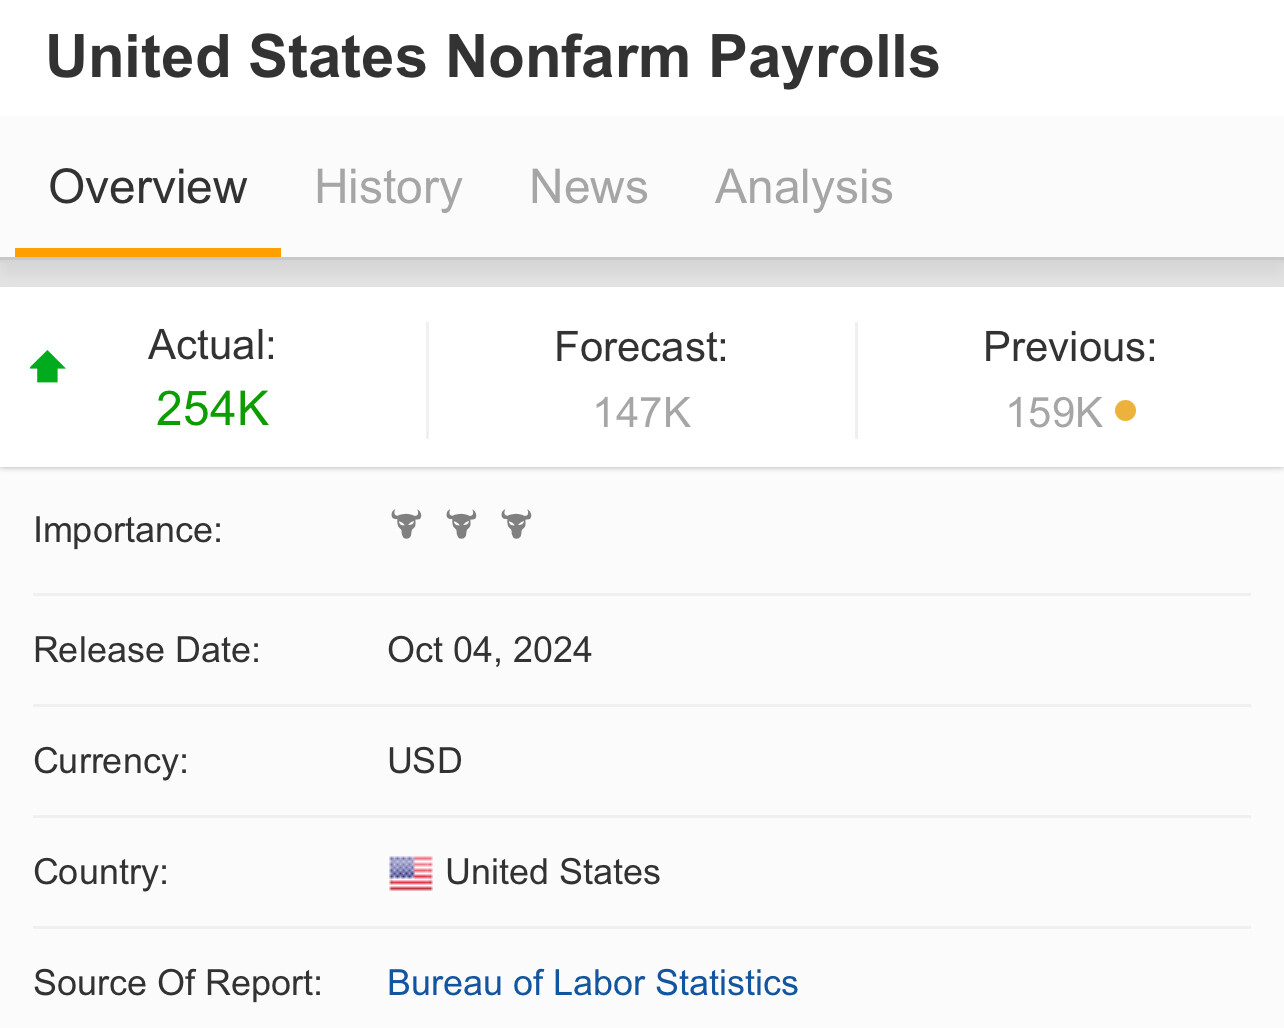Screen dimensions: 1284x1028
Task: Click the Forecast value 147K
Action: tap(642, 412)
